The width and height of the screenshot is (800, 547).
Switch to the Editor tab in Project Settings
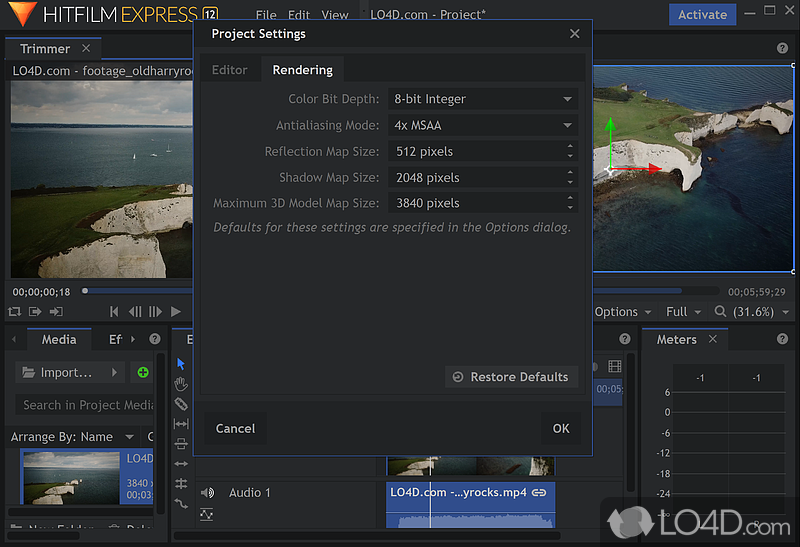tap(230, 70)
